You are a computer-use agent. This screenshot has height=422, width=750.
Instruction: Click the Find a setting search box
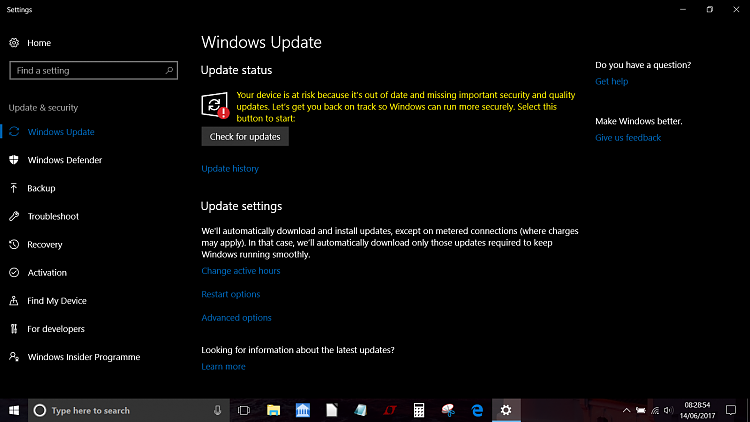coord(93,70)
